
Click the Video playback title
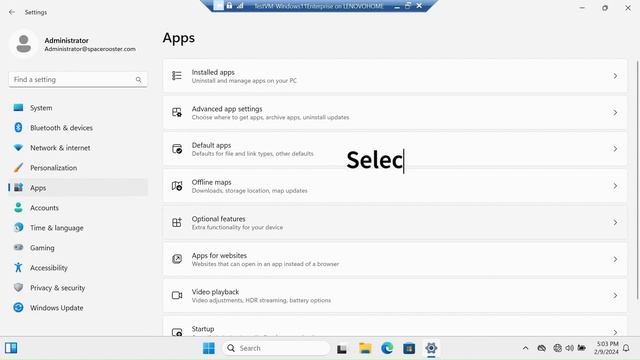(x=215, y=292)
